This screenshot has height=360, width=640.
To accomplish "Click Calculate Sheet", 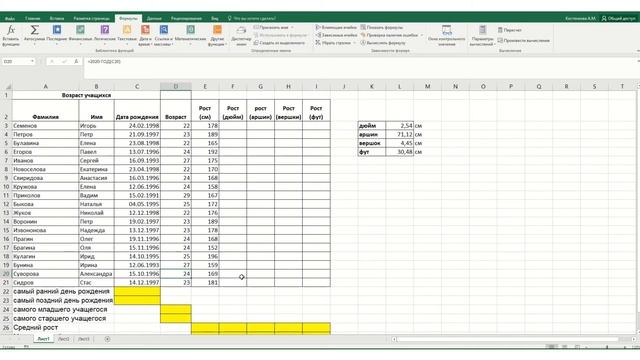I will tap(524, 40).
